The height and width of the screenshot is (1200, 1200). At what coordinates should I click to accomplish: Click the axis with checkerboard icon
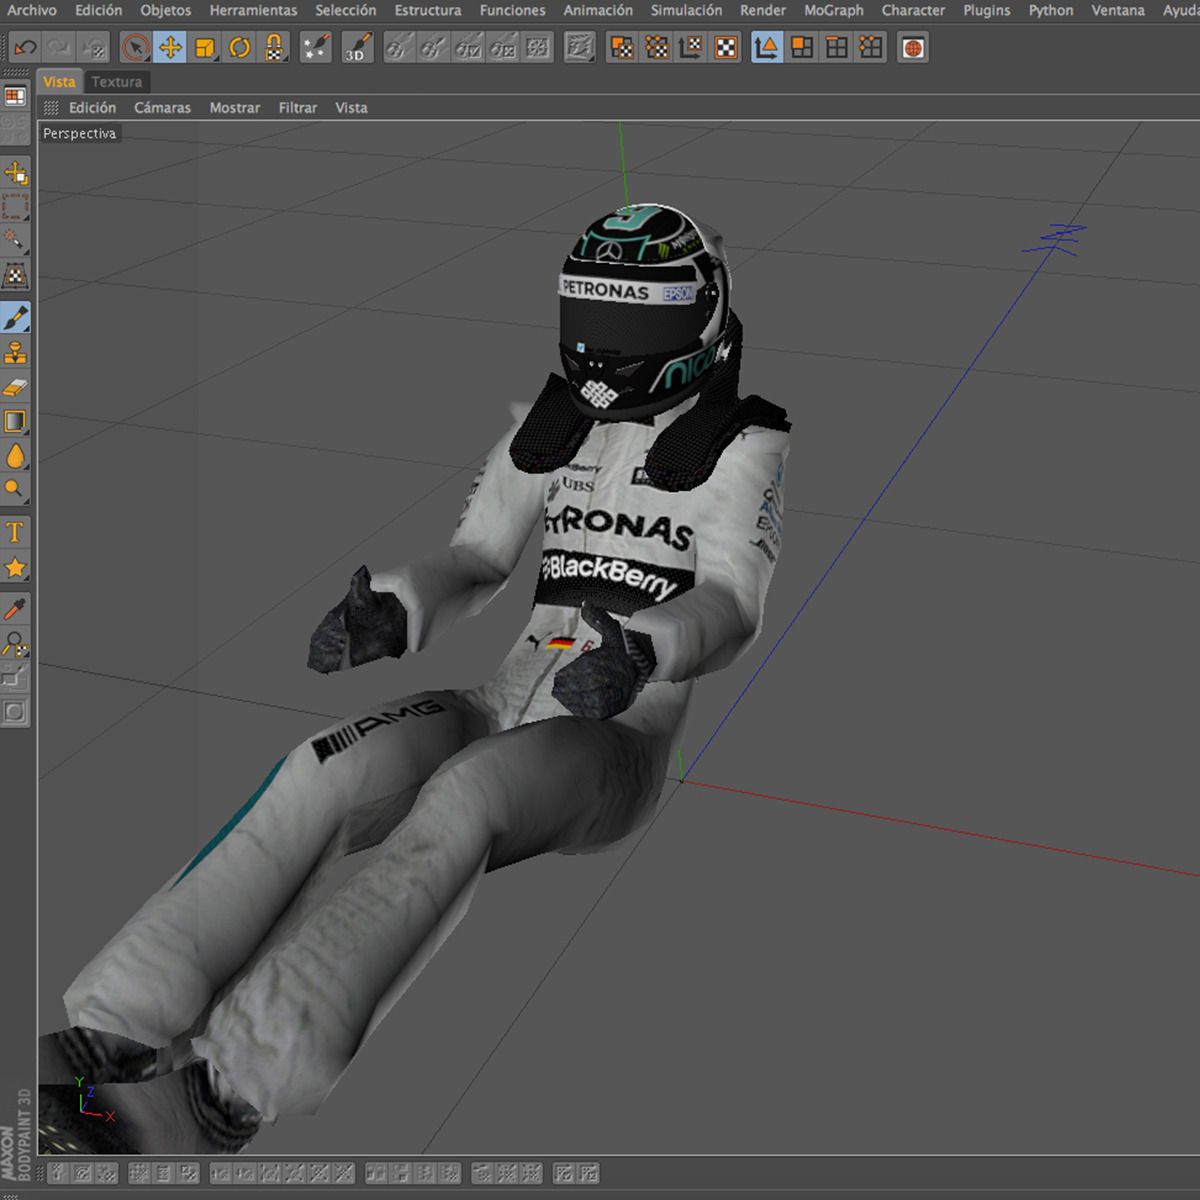click(x=691, y=47)
